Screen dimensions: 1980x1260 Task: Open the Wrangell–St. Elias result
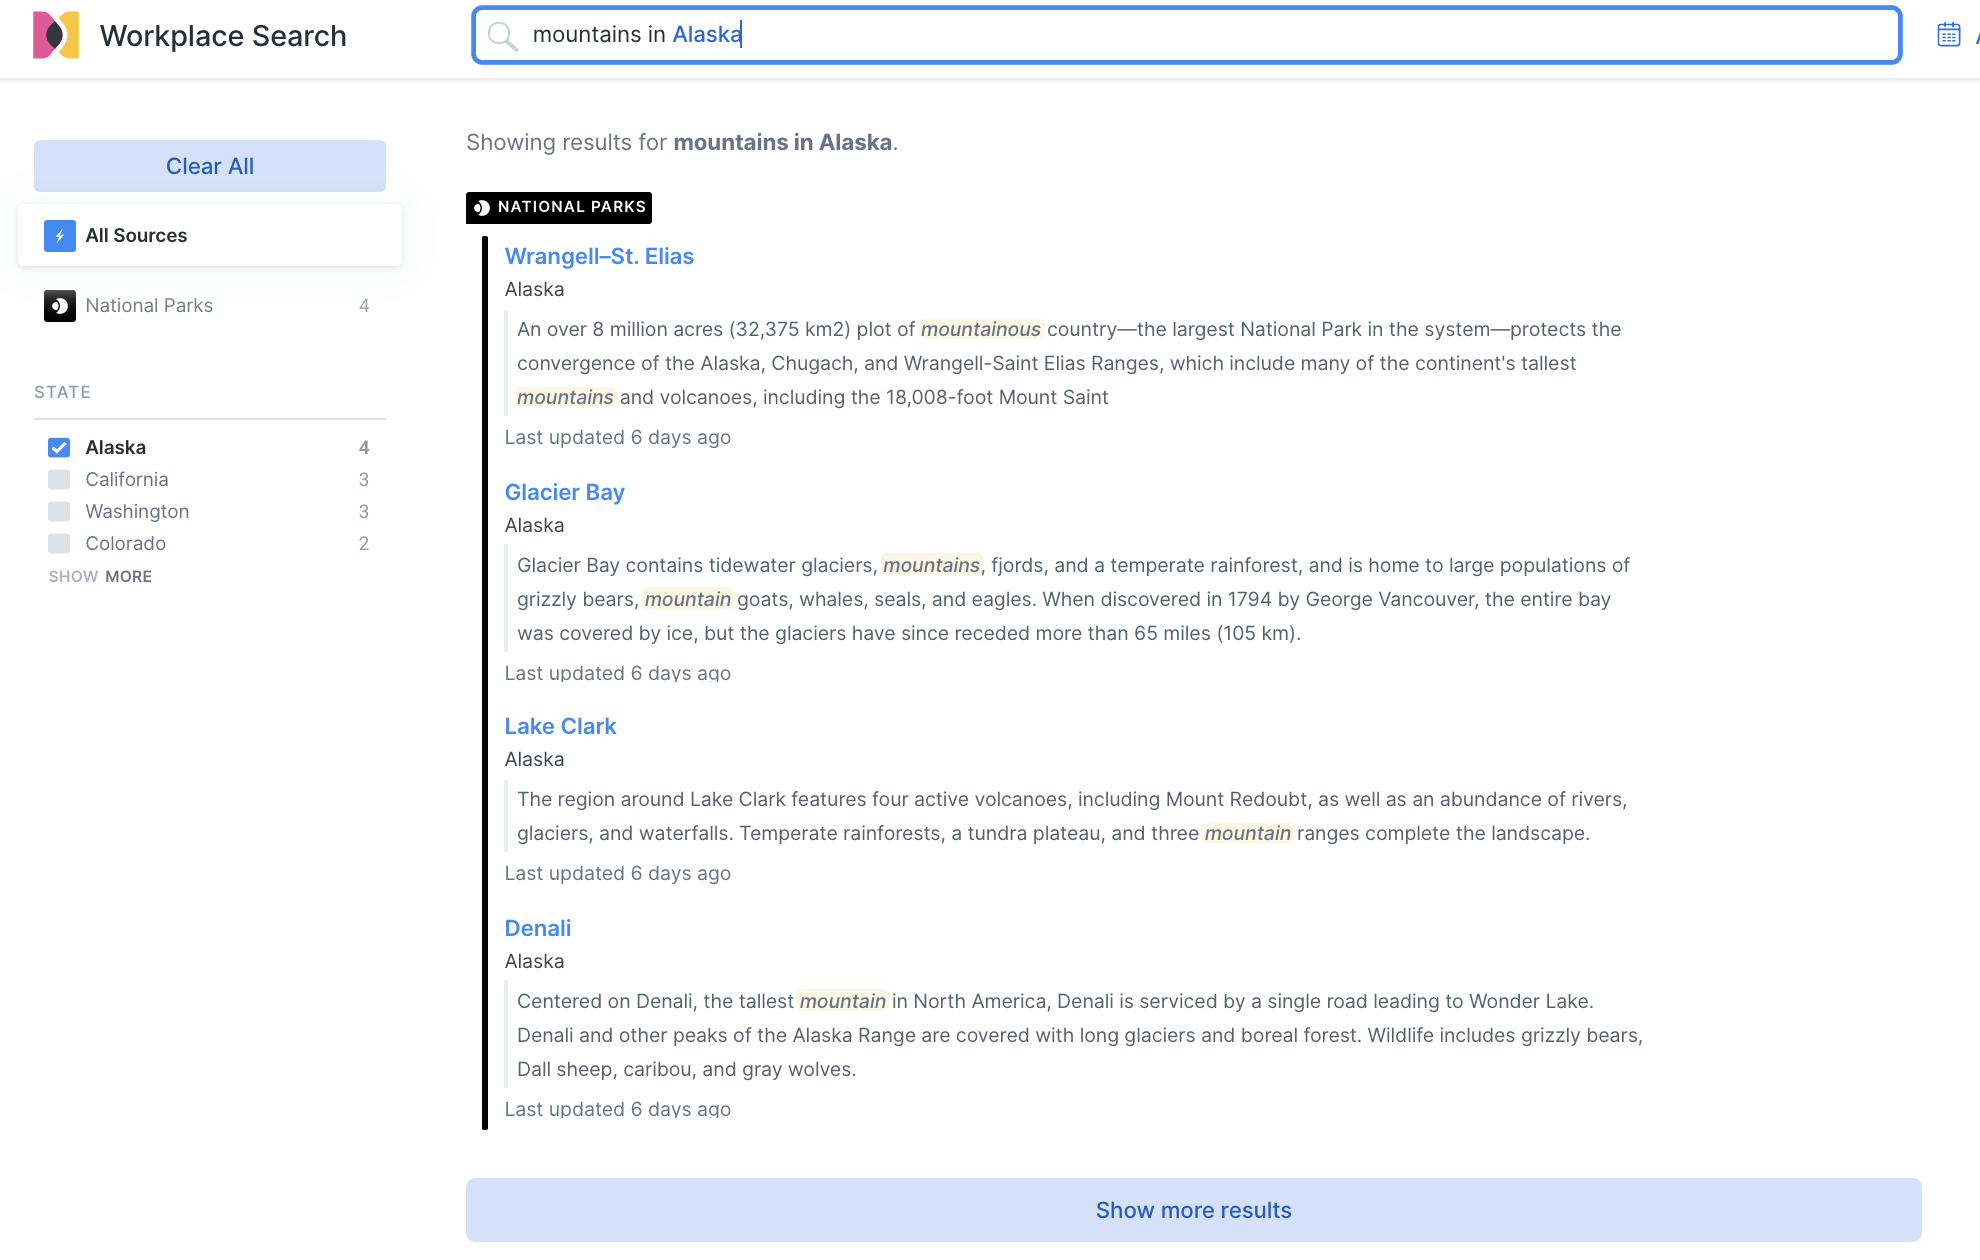[x=599, y=257]
